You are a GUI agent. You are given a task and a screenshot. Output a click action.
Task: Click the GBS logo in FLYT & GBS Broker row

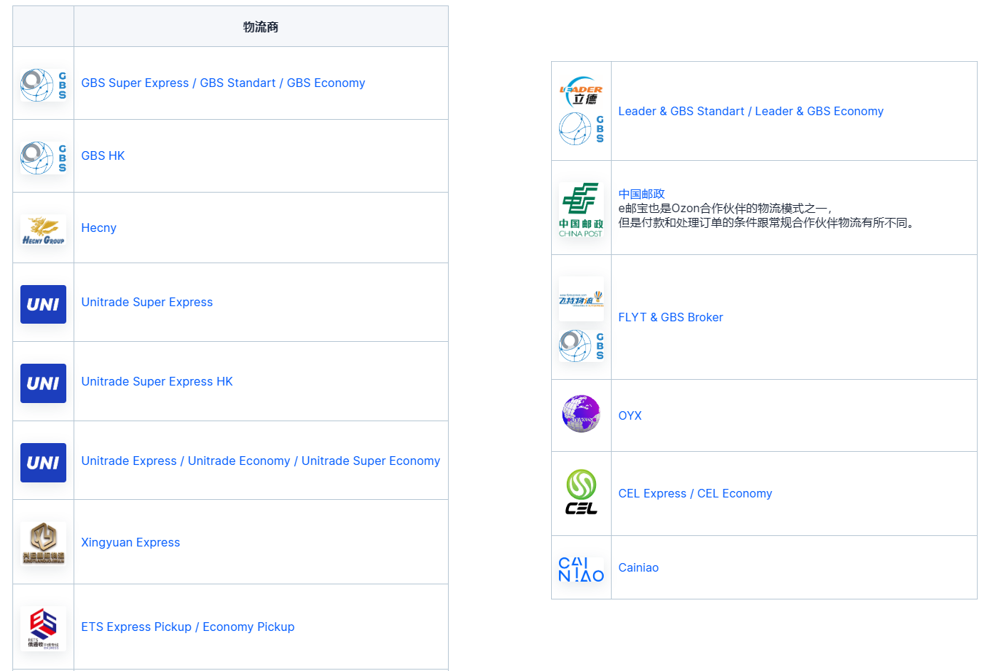581,345
